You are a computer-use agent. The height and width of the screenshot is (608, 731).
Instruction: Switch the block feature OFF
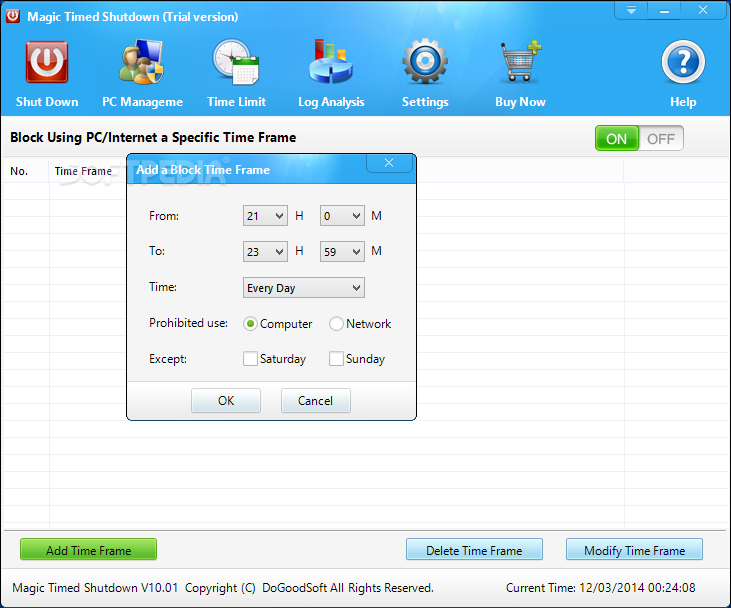661,138
